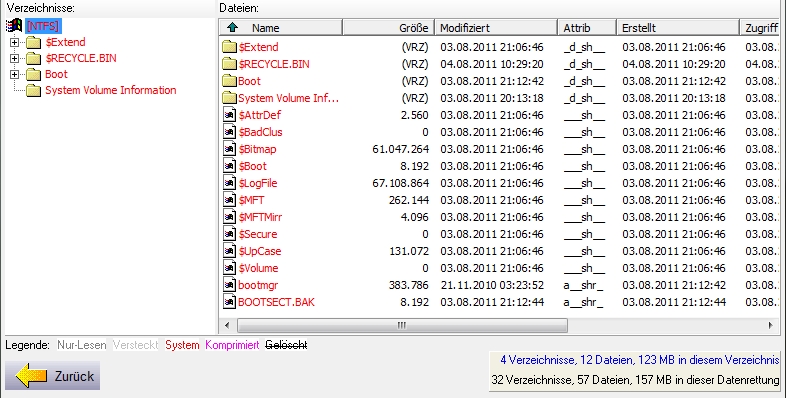The height and width of the screenshot is (398, 786).
Task: Click the $Boot file icon
Action: pyautogui.click(x=229, y=166)
